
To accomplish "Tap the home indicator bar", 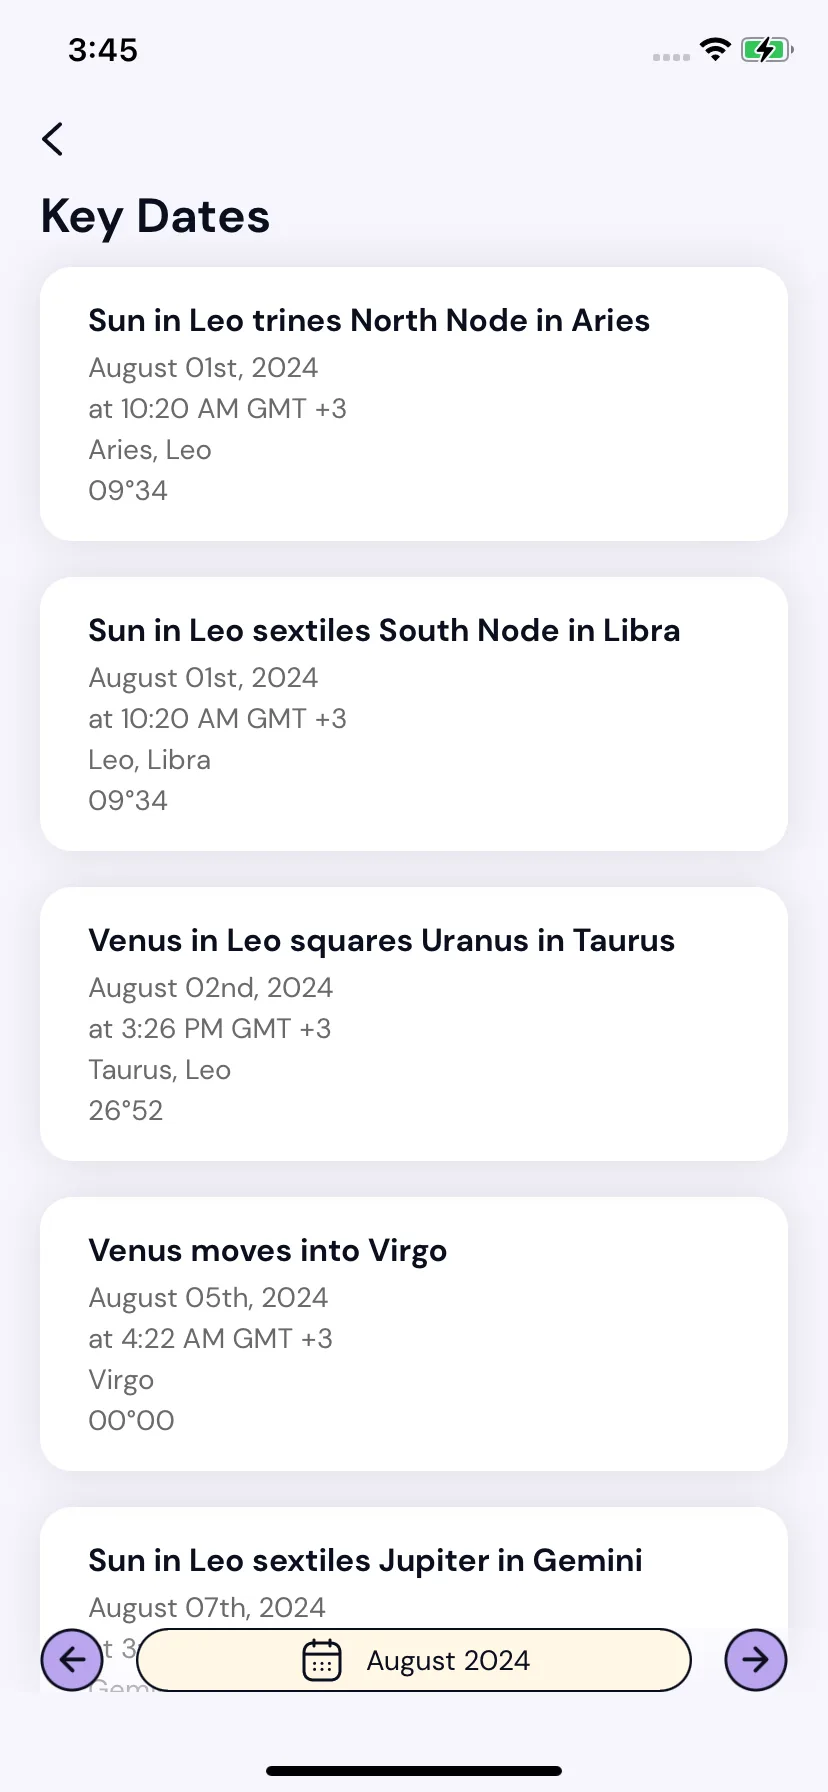I will [x=414, y=1771].
